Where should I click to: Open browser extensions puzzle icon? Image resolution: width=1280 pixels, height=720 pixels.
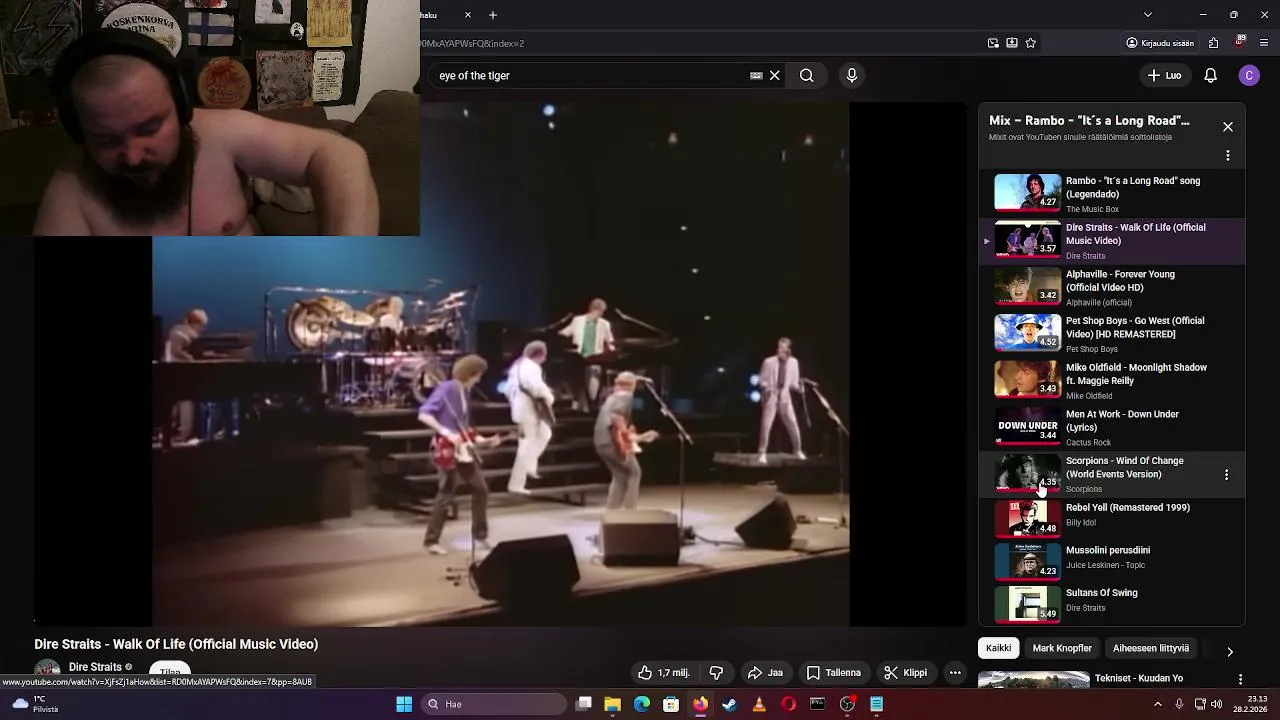[x=1213, y=43]
